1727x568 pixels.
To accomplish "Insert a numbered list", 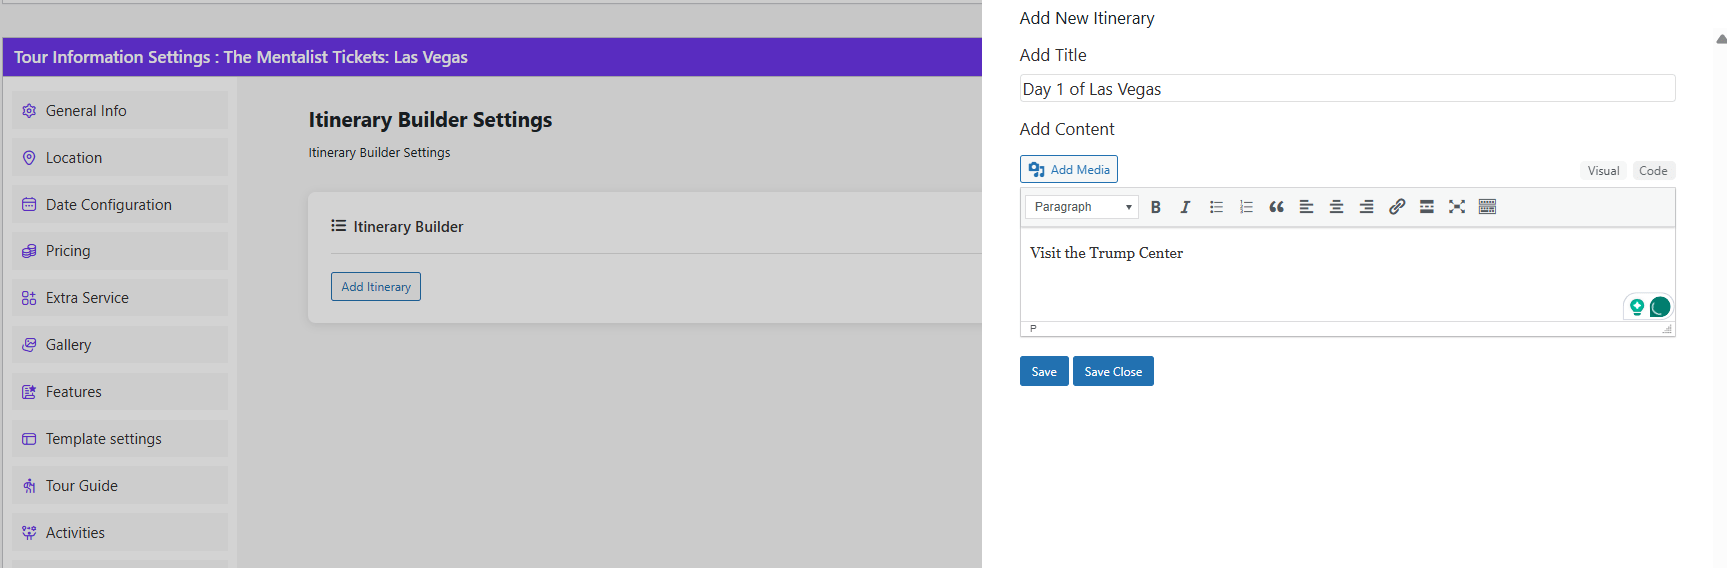I will click(x=1246, y=207).
